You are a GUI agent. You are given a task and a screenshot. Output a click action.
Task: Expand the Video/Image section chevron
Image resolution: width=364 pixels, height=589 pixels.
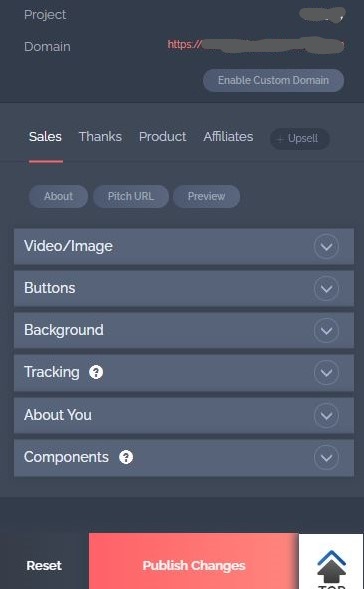click(326, 246)
